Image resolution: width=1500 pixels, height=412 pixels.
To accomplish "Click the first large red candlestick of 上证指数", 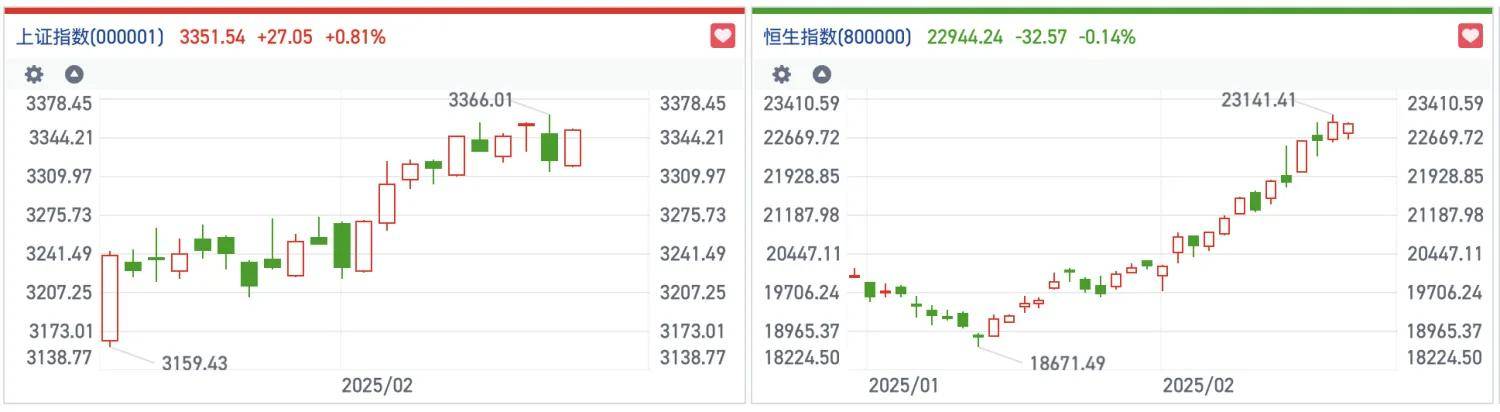I will tap(109, 298).
